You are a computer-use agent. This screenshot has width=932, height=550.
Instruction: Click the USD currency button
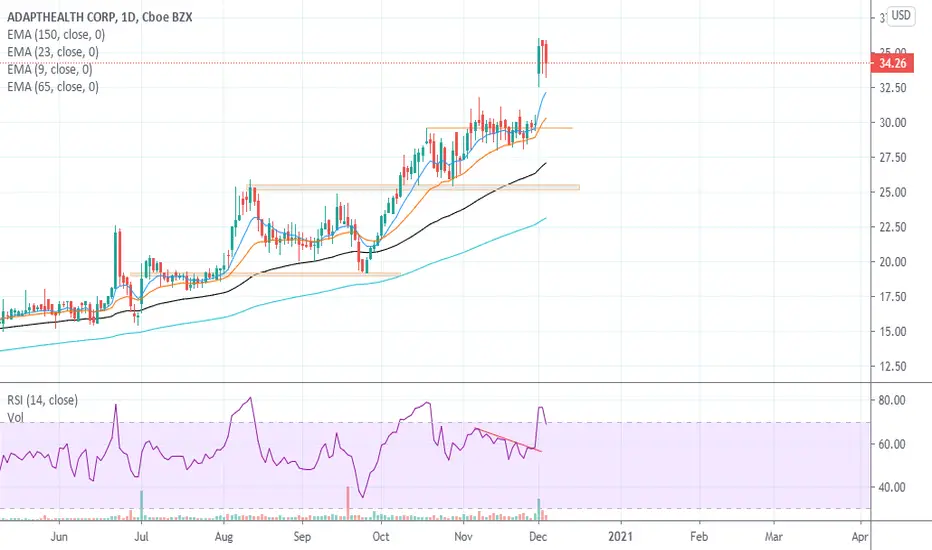pyautogui.click(x=900, y=15)
